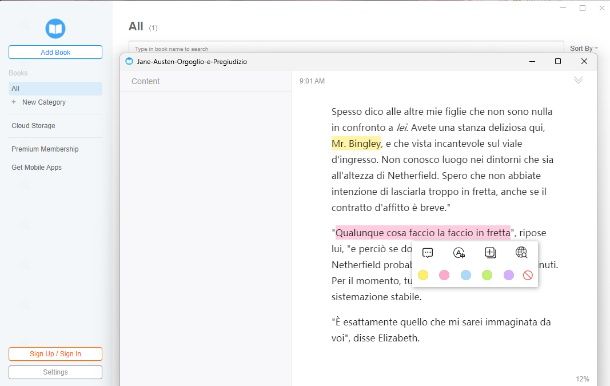610x386 pixels.
Task: Click the translate text icon in popup
Action: 459,253
